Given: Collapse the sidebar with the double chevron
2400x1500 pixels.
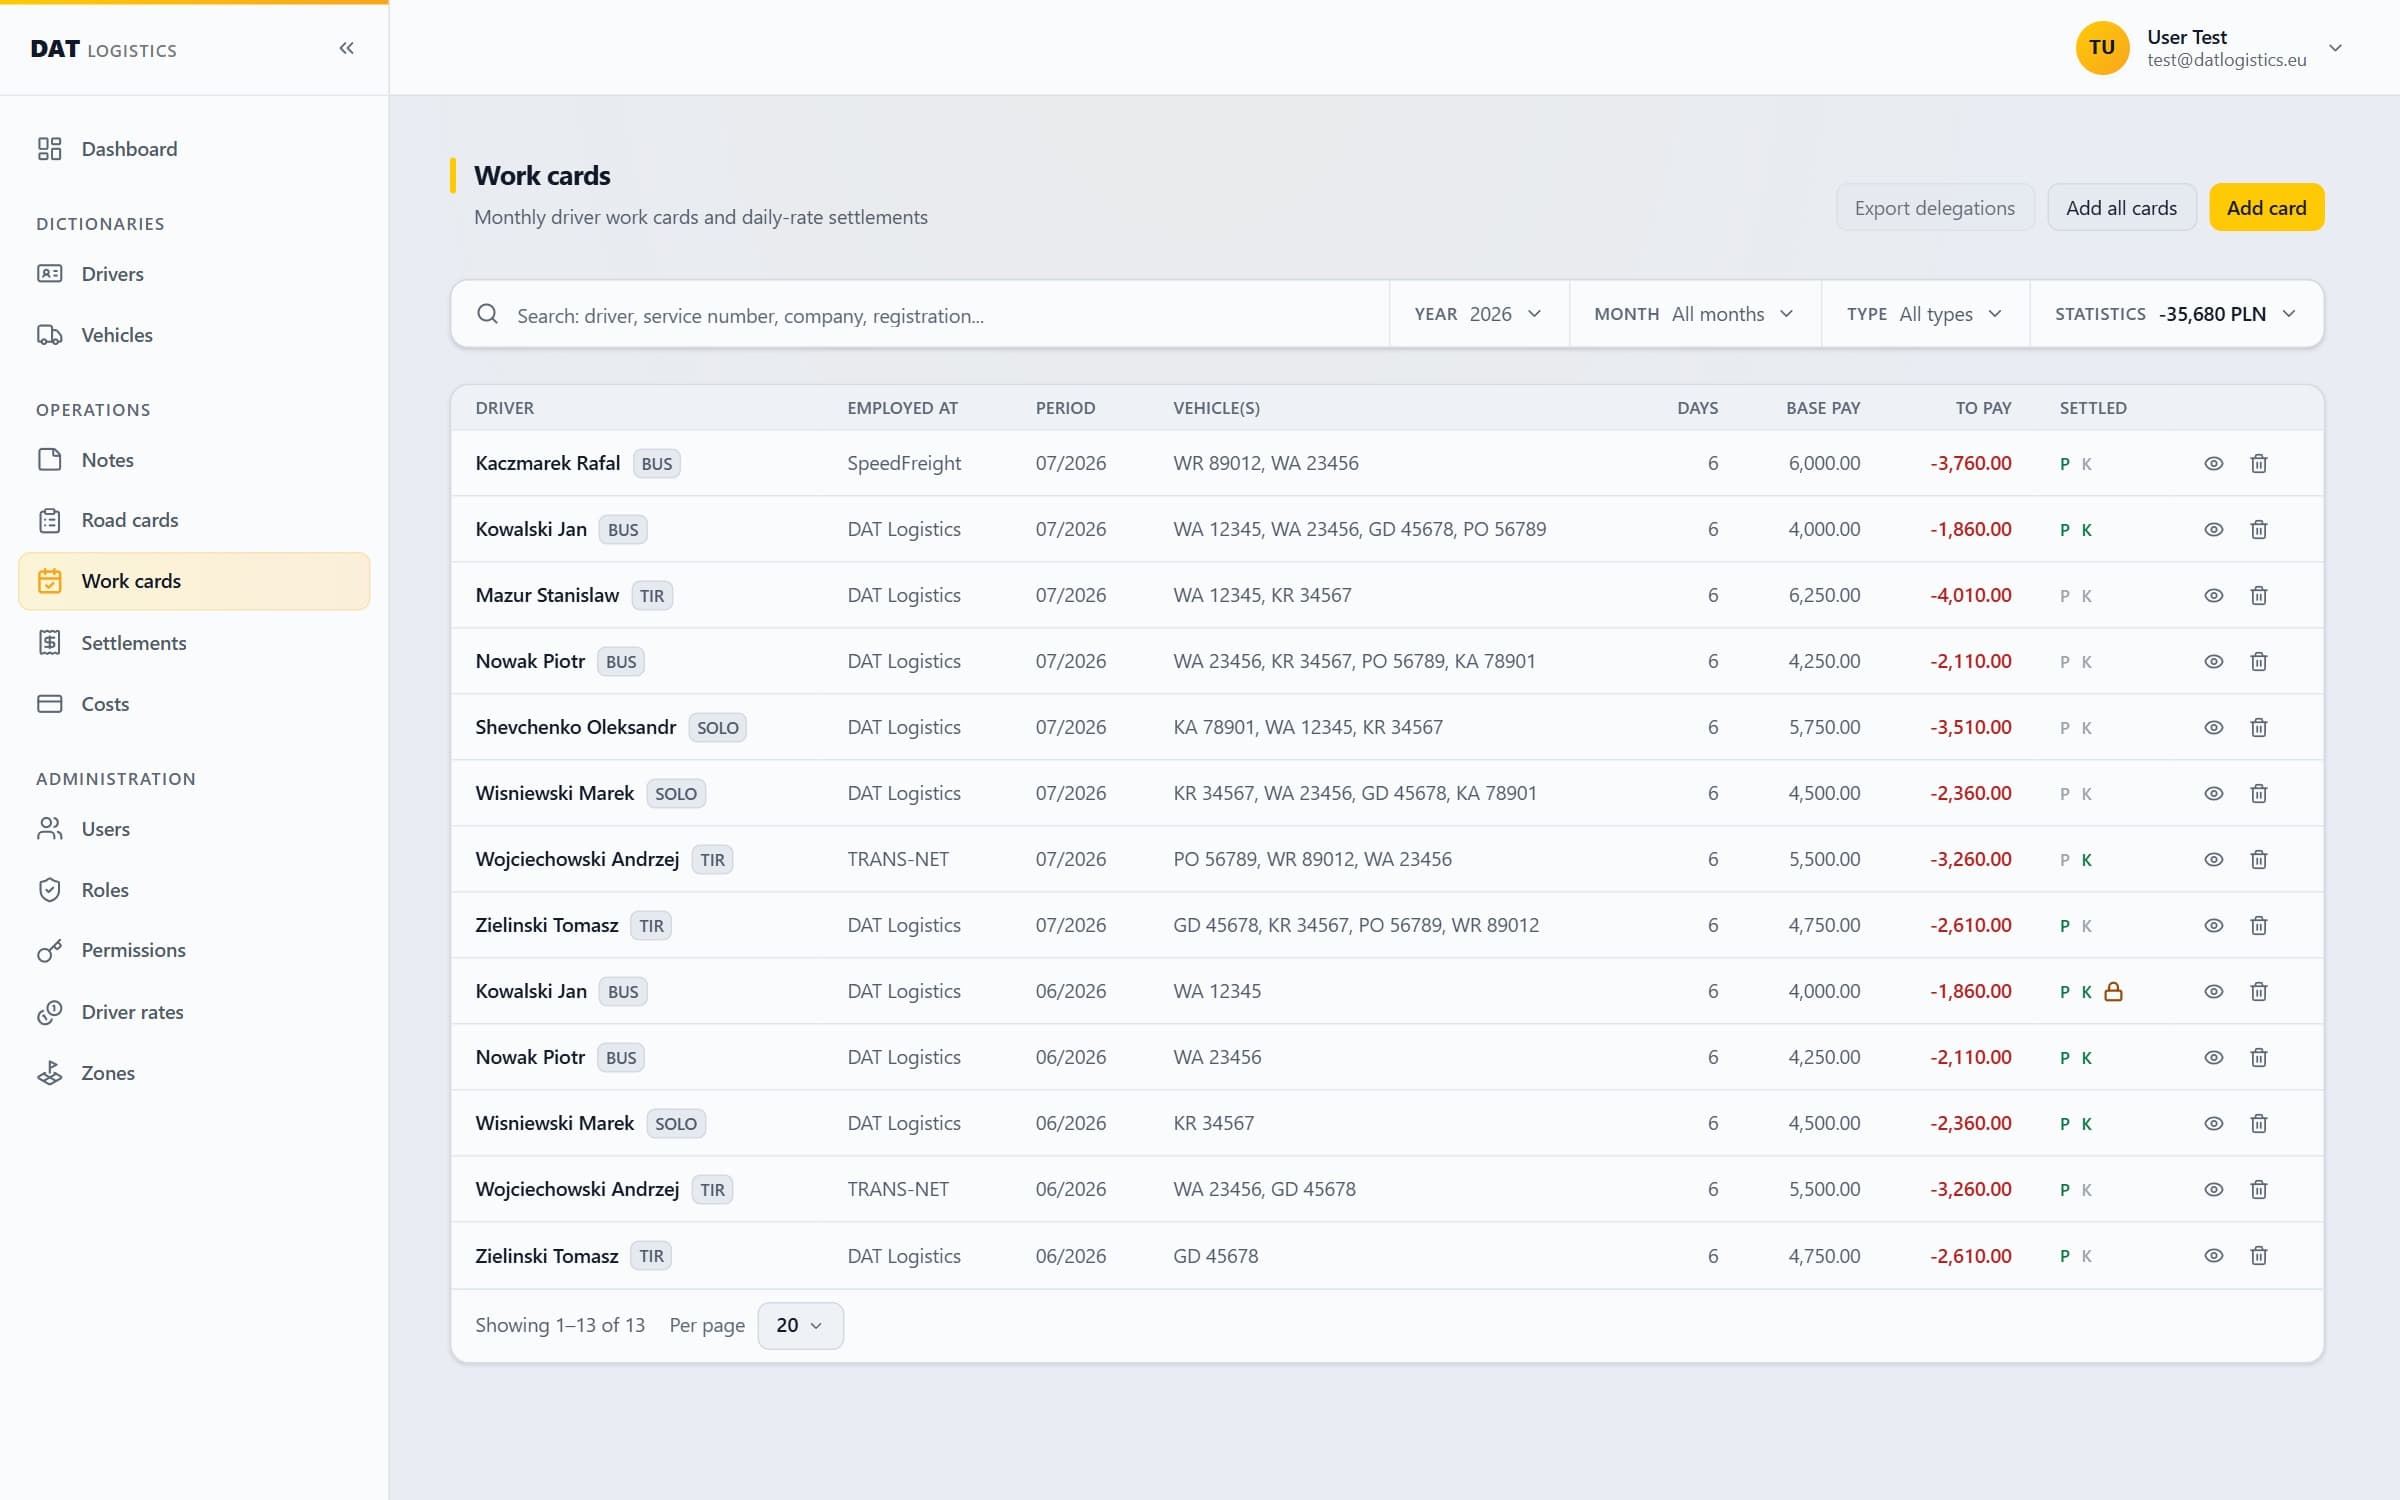Looking at the screenshot, I should click(x=346, y=48).
